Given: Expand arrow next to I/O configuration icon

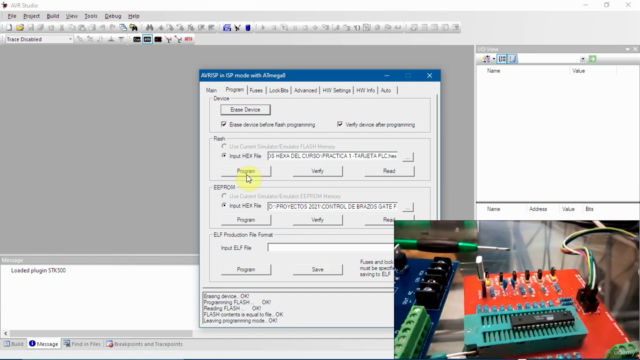Looking at the screenshot, I should pyautogui.click(x=493, y=59).
